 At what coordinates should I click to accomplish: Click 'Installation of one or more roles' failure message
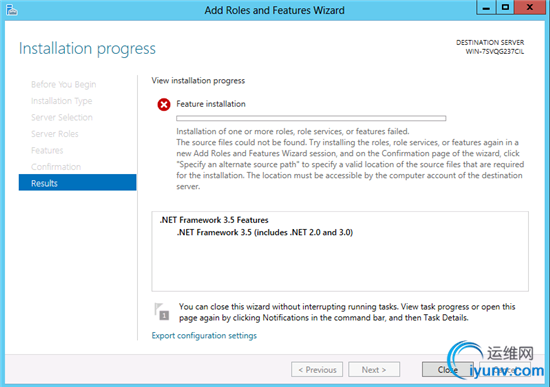[x=293, y=132]
